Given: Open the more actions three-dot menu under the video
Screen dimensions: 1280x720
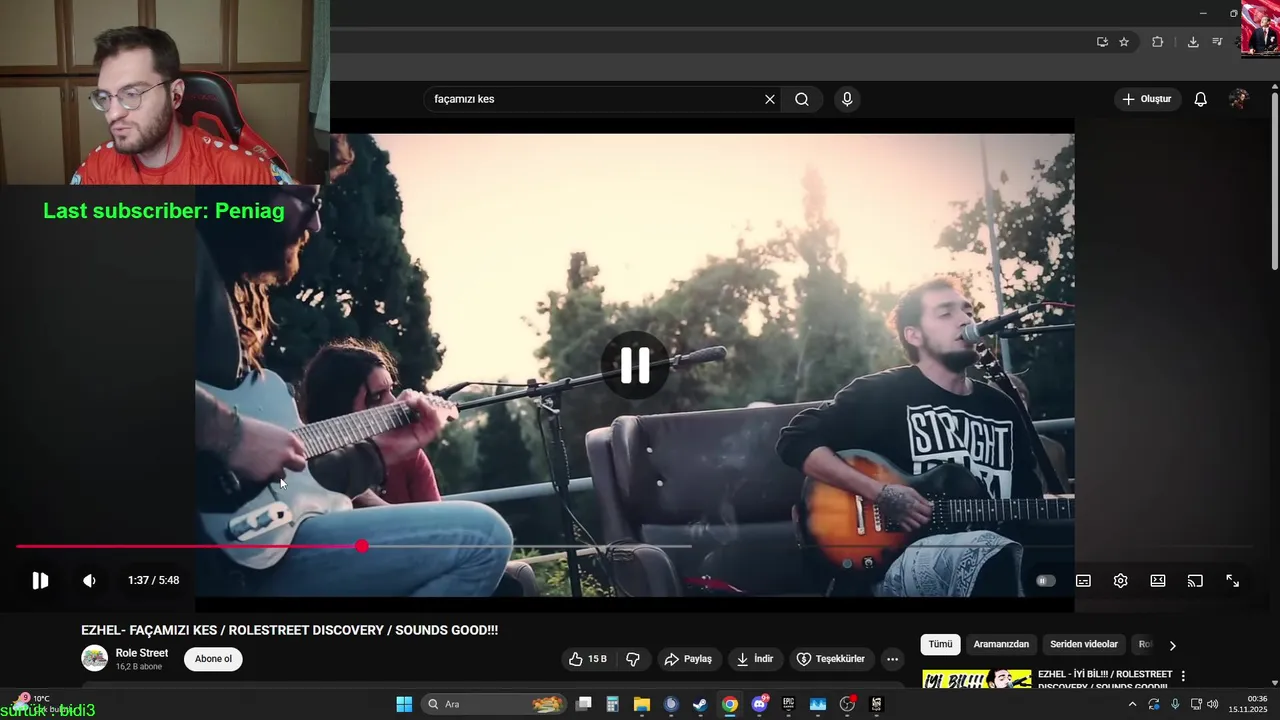Looking at the screenshot, I should [892, 659].
